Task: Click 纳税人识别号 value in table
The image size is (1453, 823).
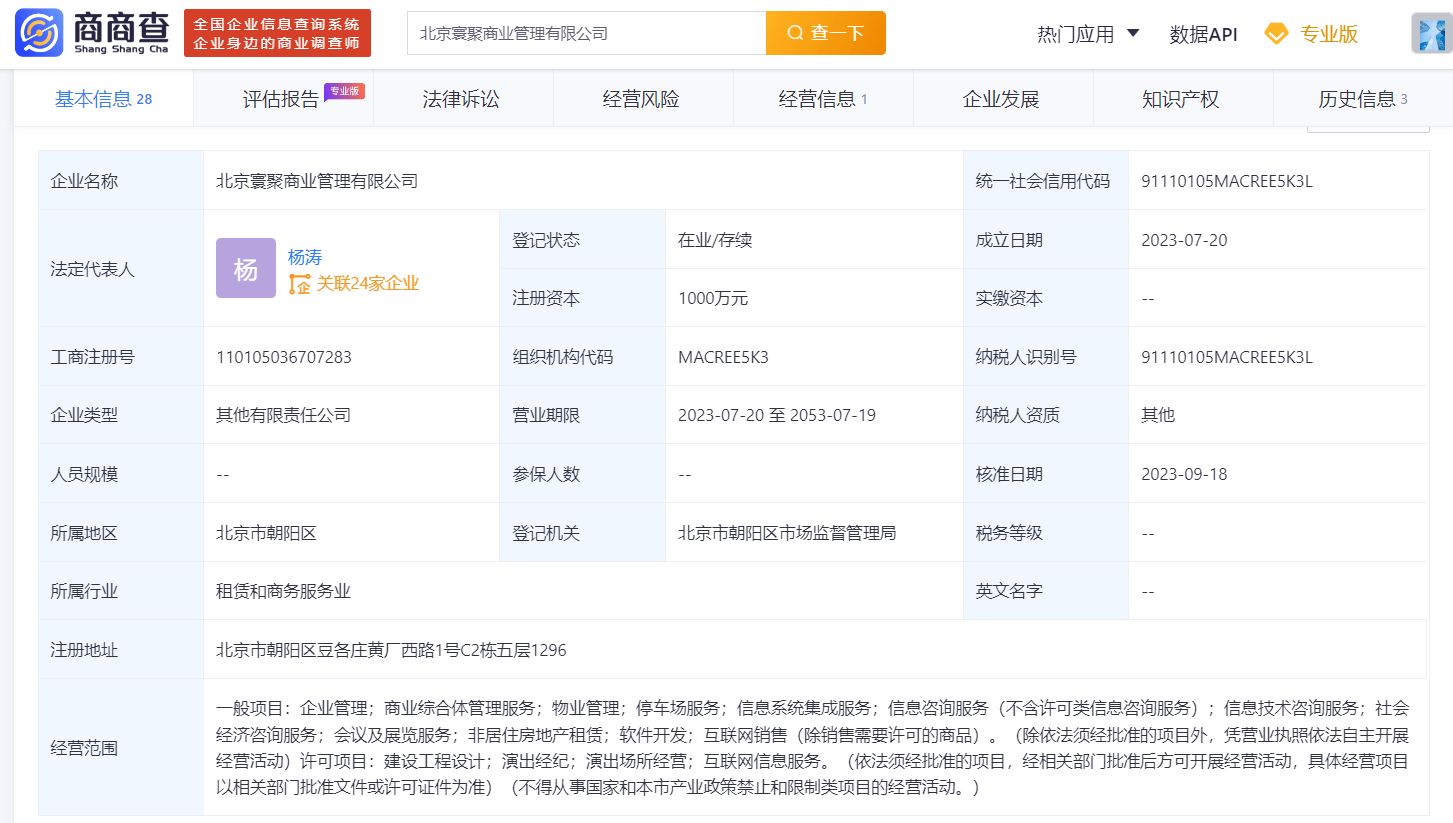Action: [x=1226, y=357]
